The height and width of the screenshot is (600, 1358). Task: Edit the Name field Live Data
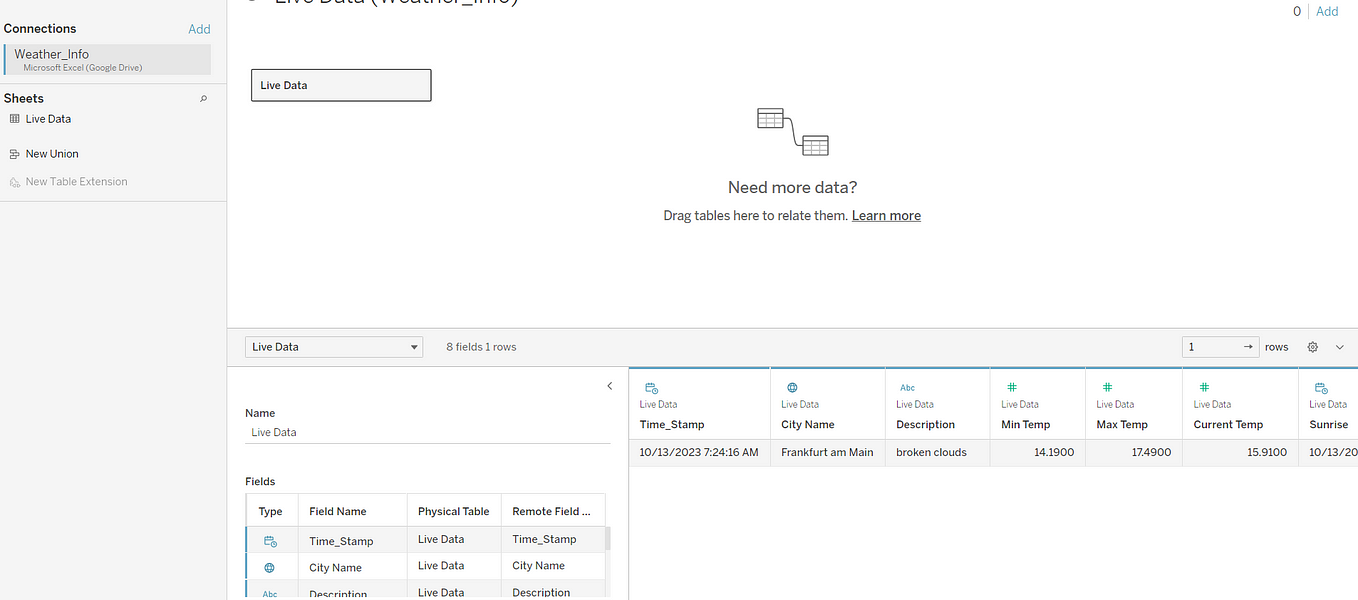click(x=428, y=433)
